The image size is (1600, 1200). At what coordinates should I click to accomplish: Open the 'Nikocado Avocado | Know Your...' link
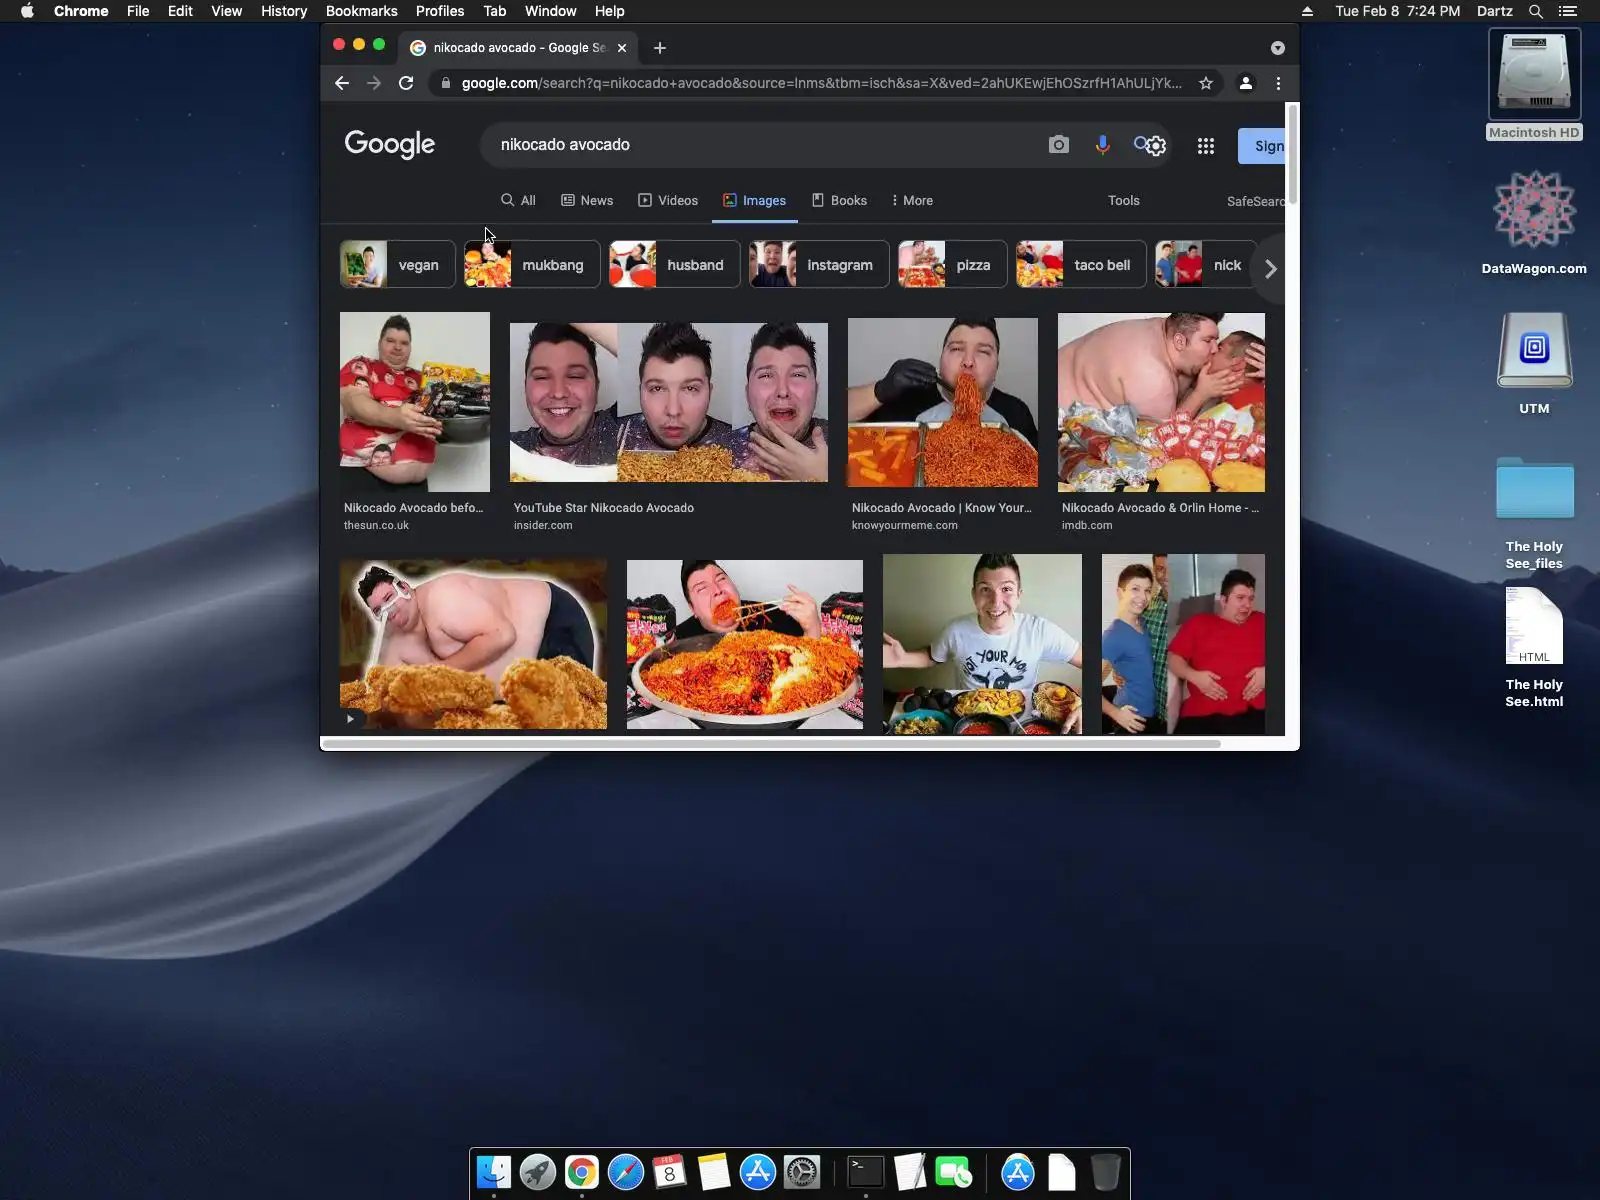tap(942, 508)
